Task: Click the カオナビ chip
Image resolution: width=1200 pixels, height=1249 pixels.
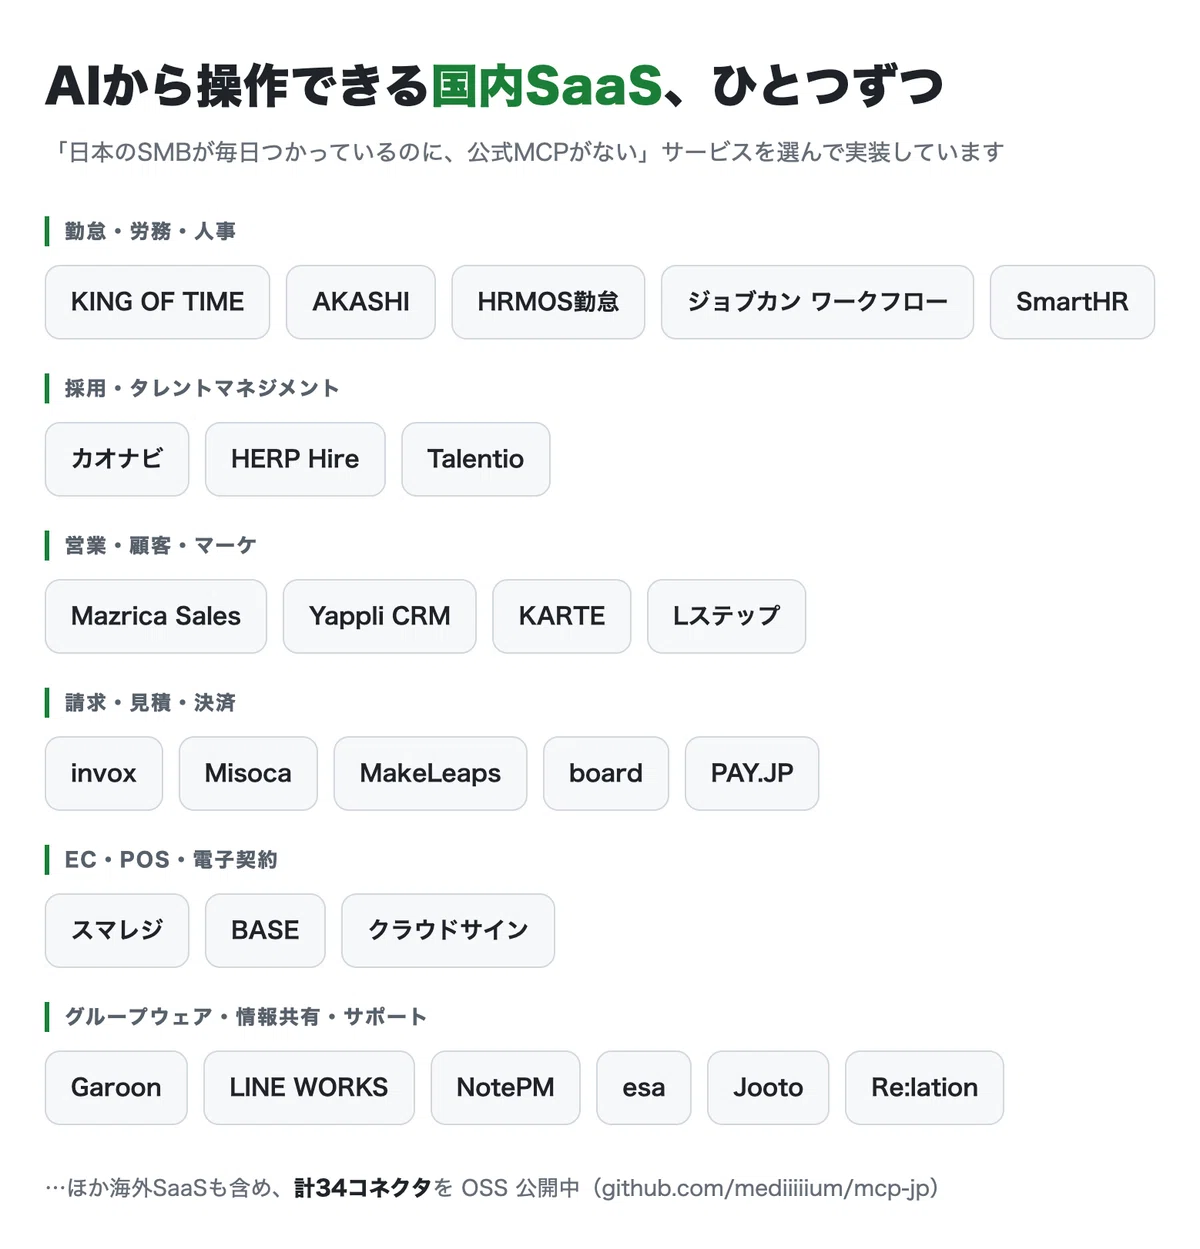Action: [117, 459]
